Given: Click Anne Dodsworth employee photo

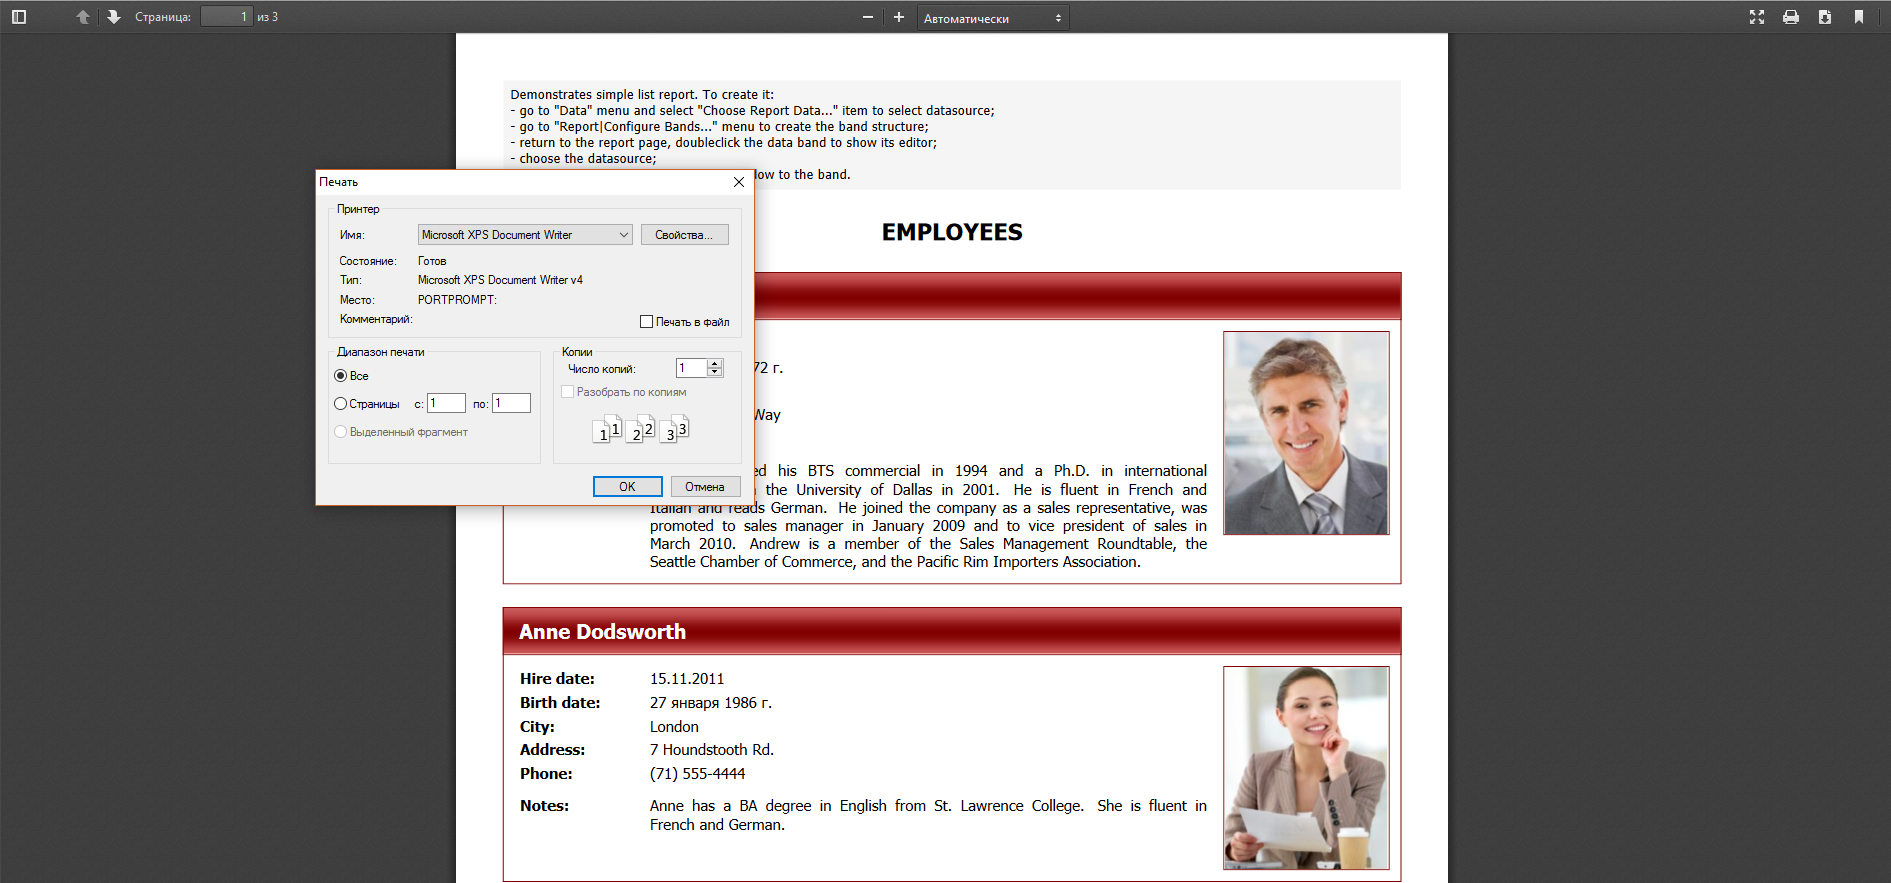Looking at the screenshot, I should 1306,768.
